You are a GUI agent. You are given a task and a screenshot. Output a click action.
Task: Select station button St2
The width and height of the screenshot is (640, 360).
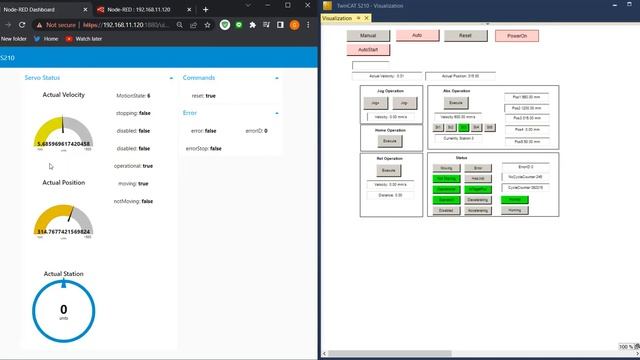[451, 128]
